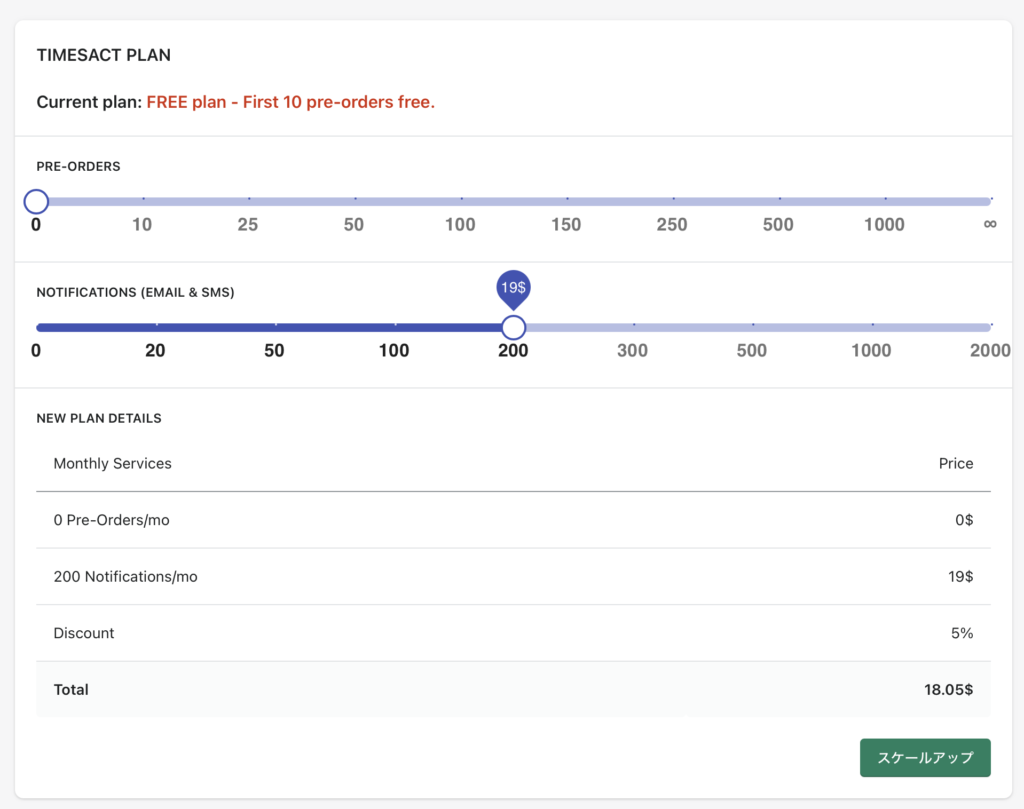The height and width of the screenshot is (809, 1024).
Task: Click the PRE-ORDERS section label
Action: [78, 167]
